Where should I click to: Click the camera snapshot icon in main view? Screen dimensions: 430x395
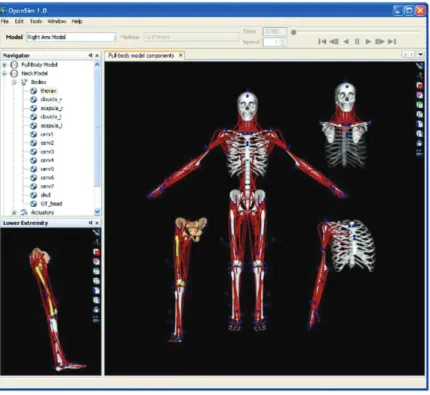[x=420, y=143]
